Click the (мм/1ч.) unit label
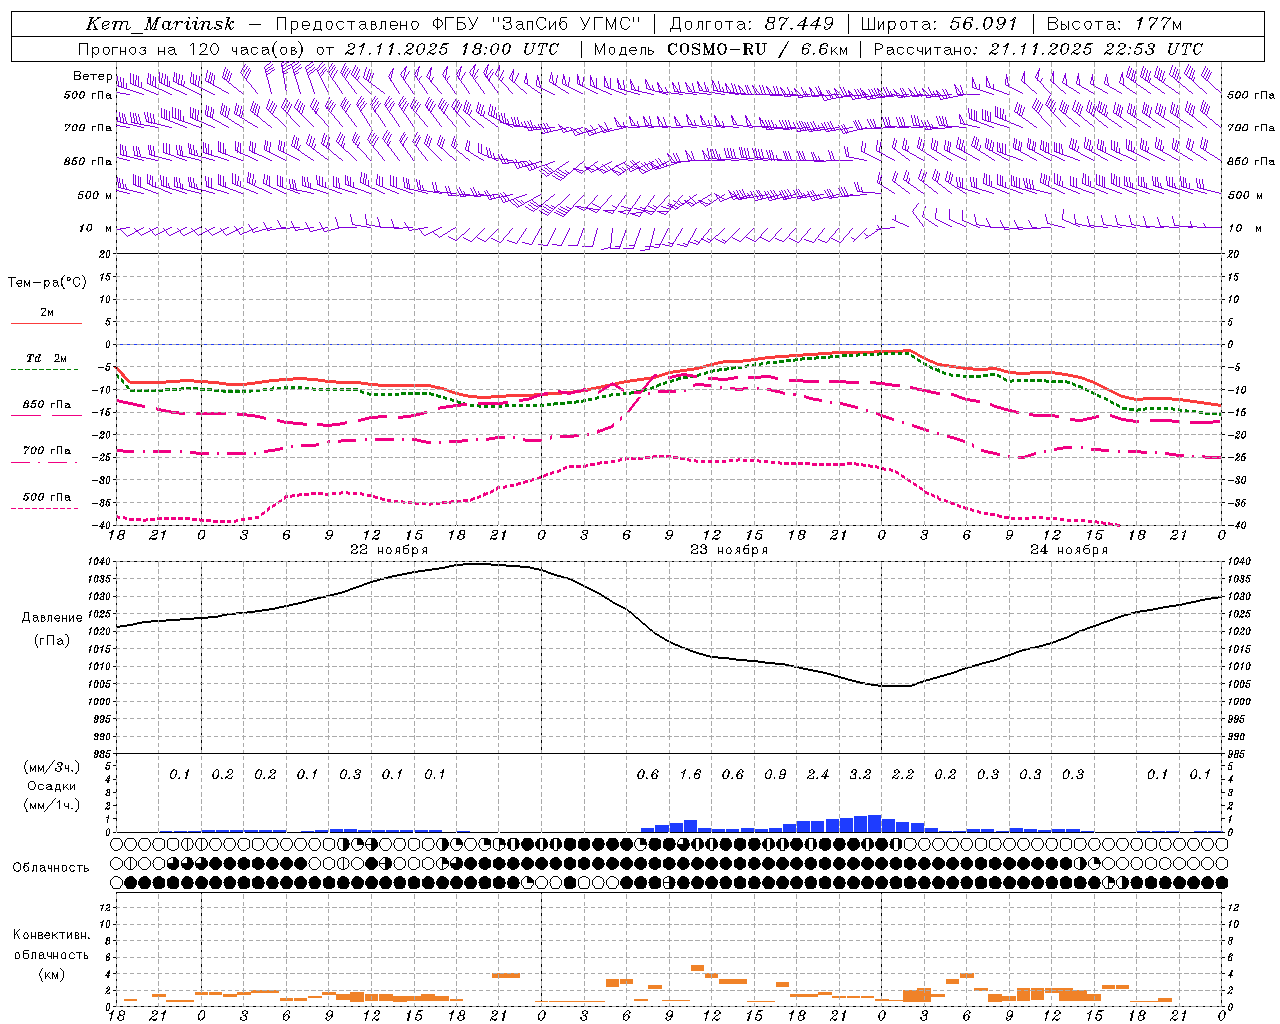1280x1024 pixels. 52,805
